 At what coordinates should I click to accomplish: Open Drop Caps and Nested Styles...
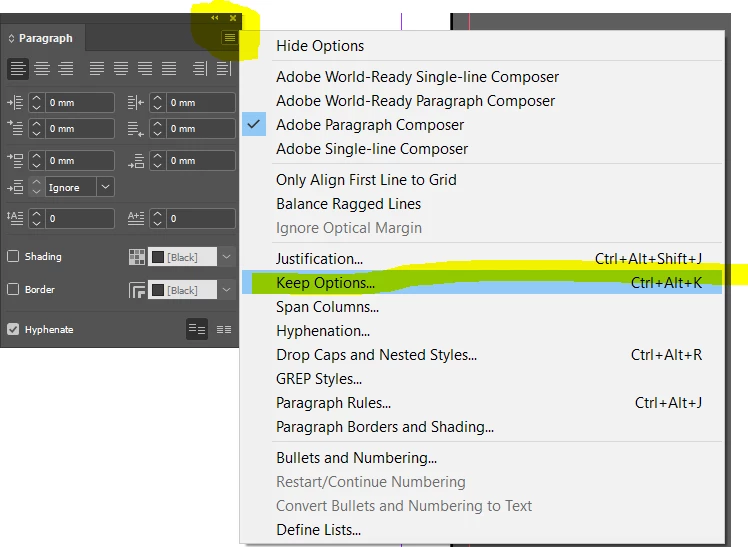(x=482, y=355)
